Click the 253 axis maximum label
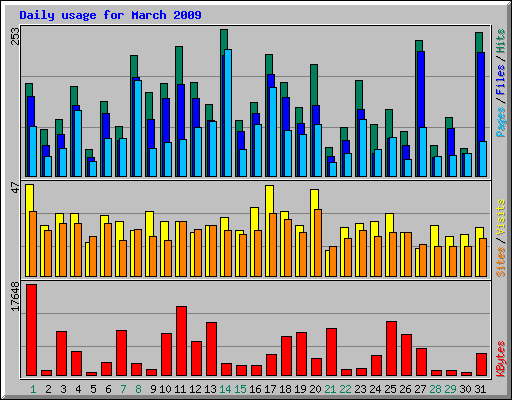This screenshot has width=512, height=400. point(15,36)
